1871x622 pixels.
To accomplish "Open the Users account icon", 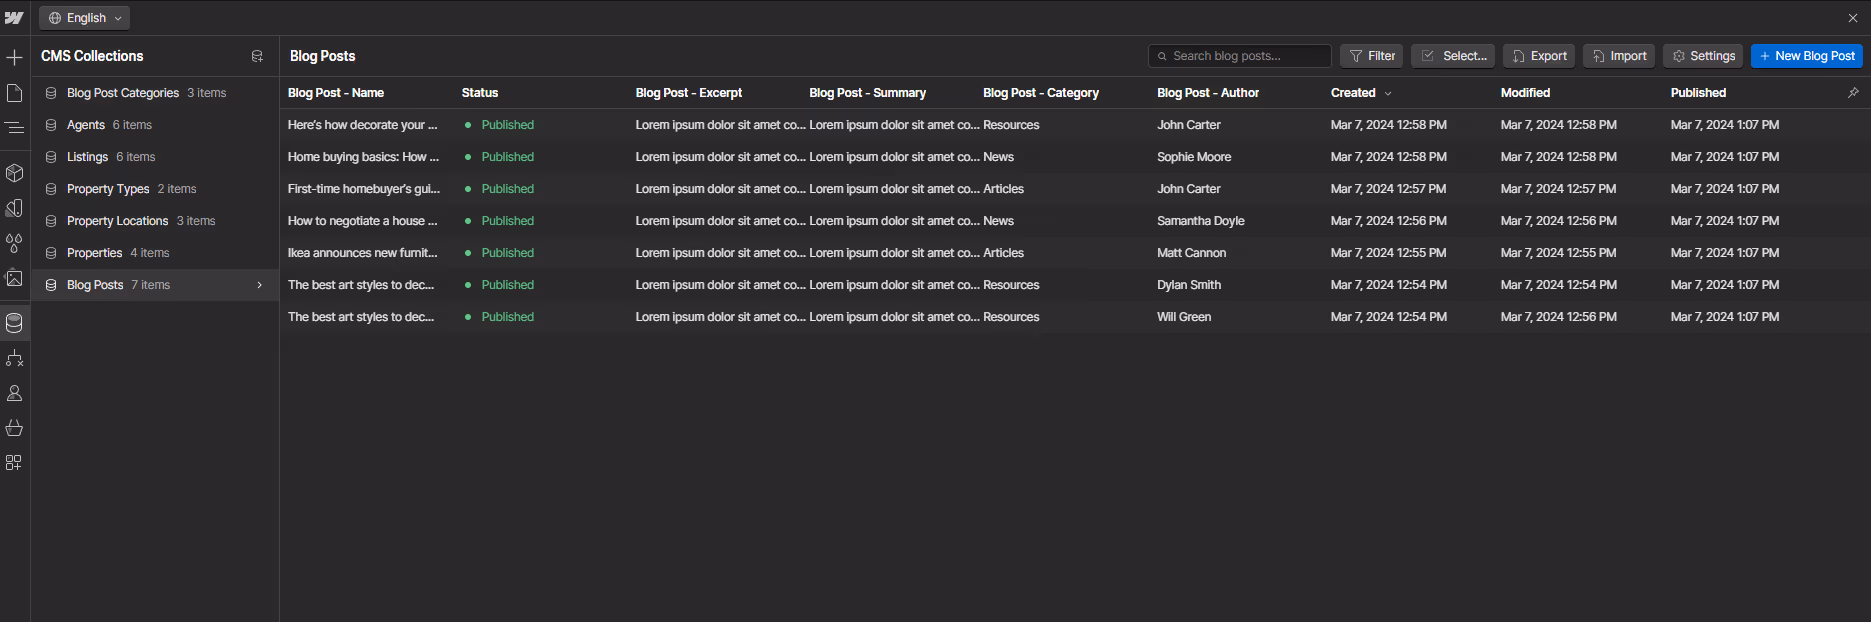I will [14, 393].
